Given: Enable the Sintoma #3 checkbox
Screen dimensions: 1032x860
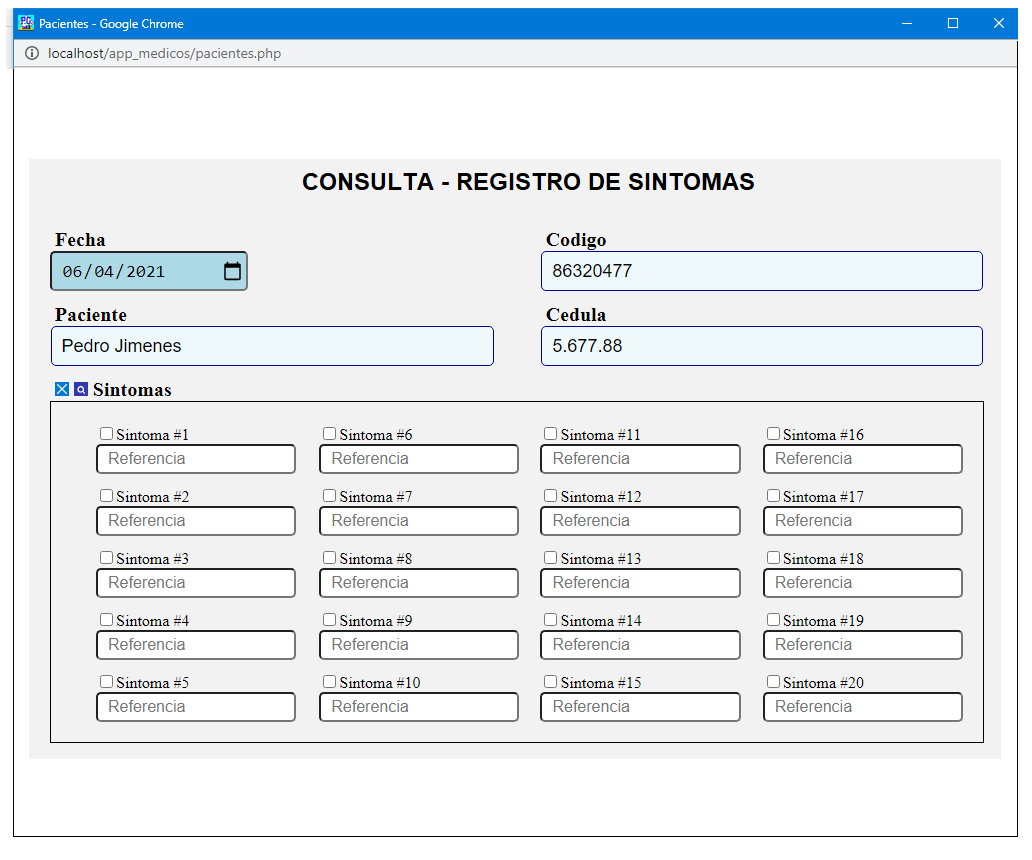Looking at the screenshot, I should 106,557.
